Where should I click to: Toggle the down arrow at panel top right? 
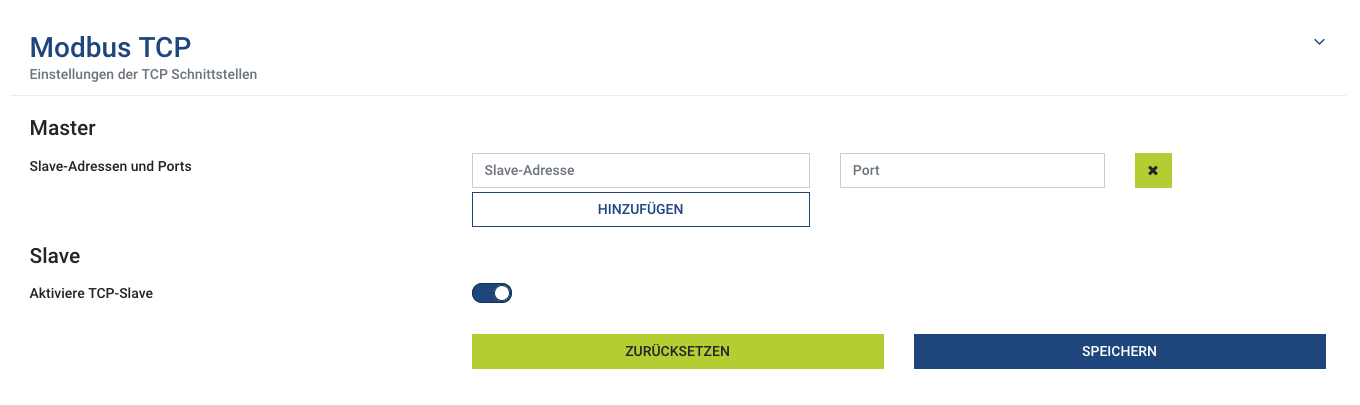(1319, 42)
